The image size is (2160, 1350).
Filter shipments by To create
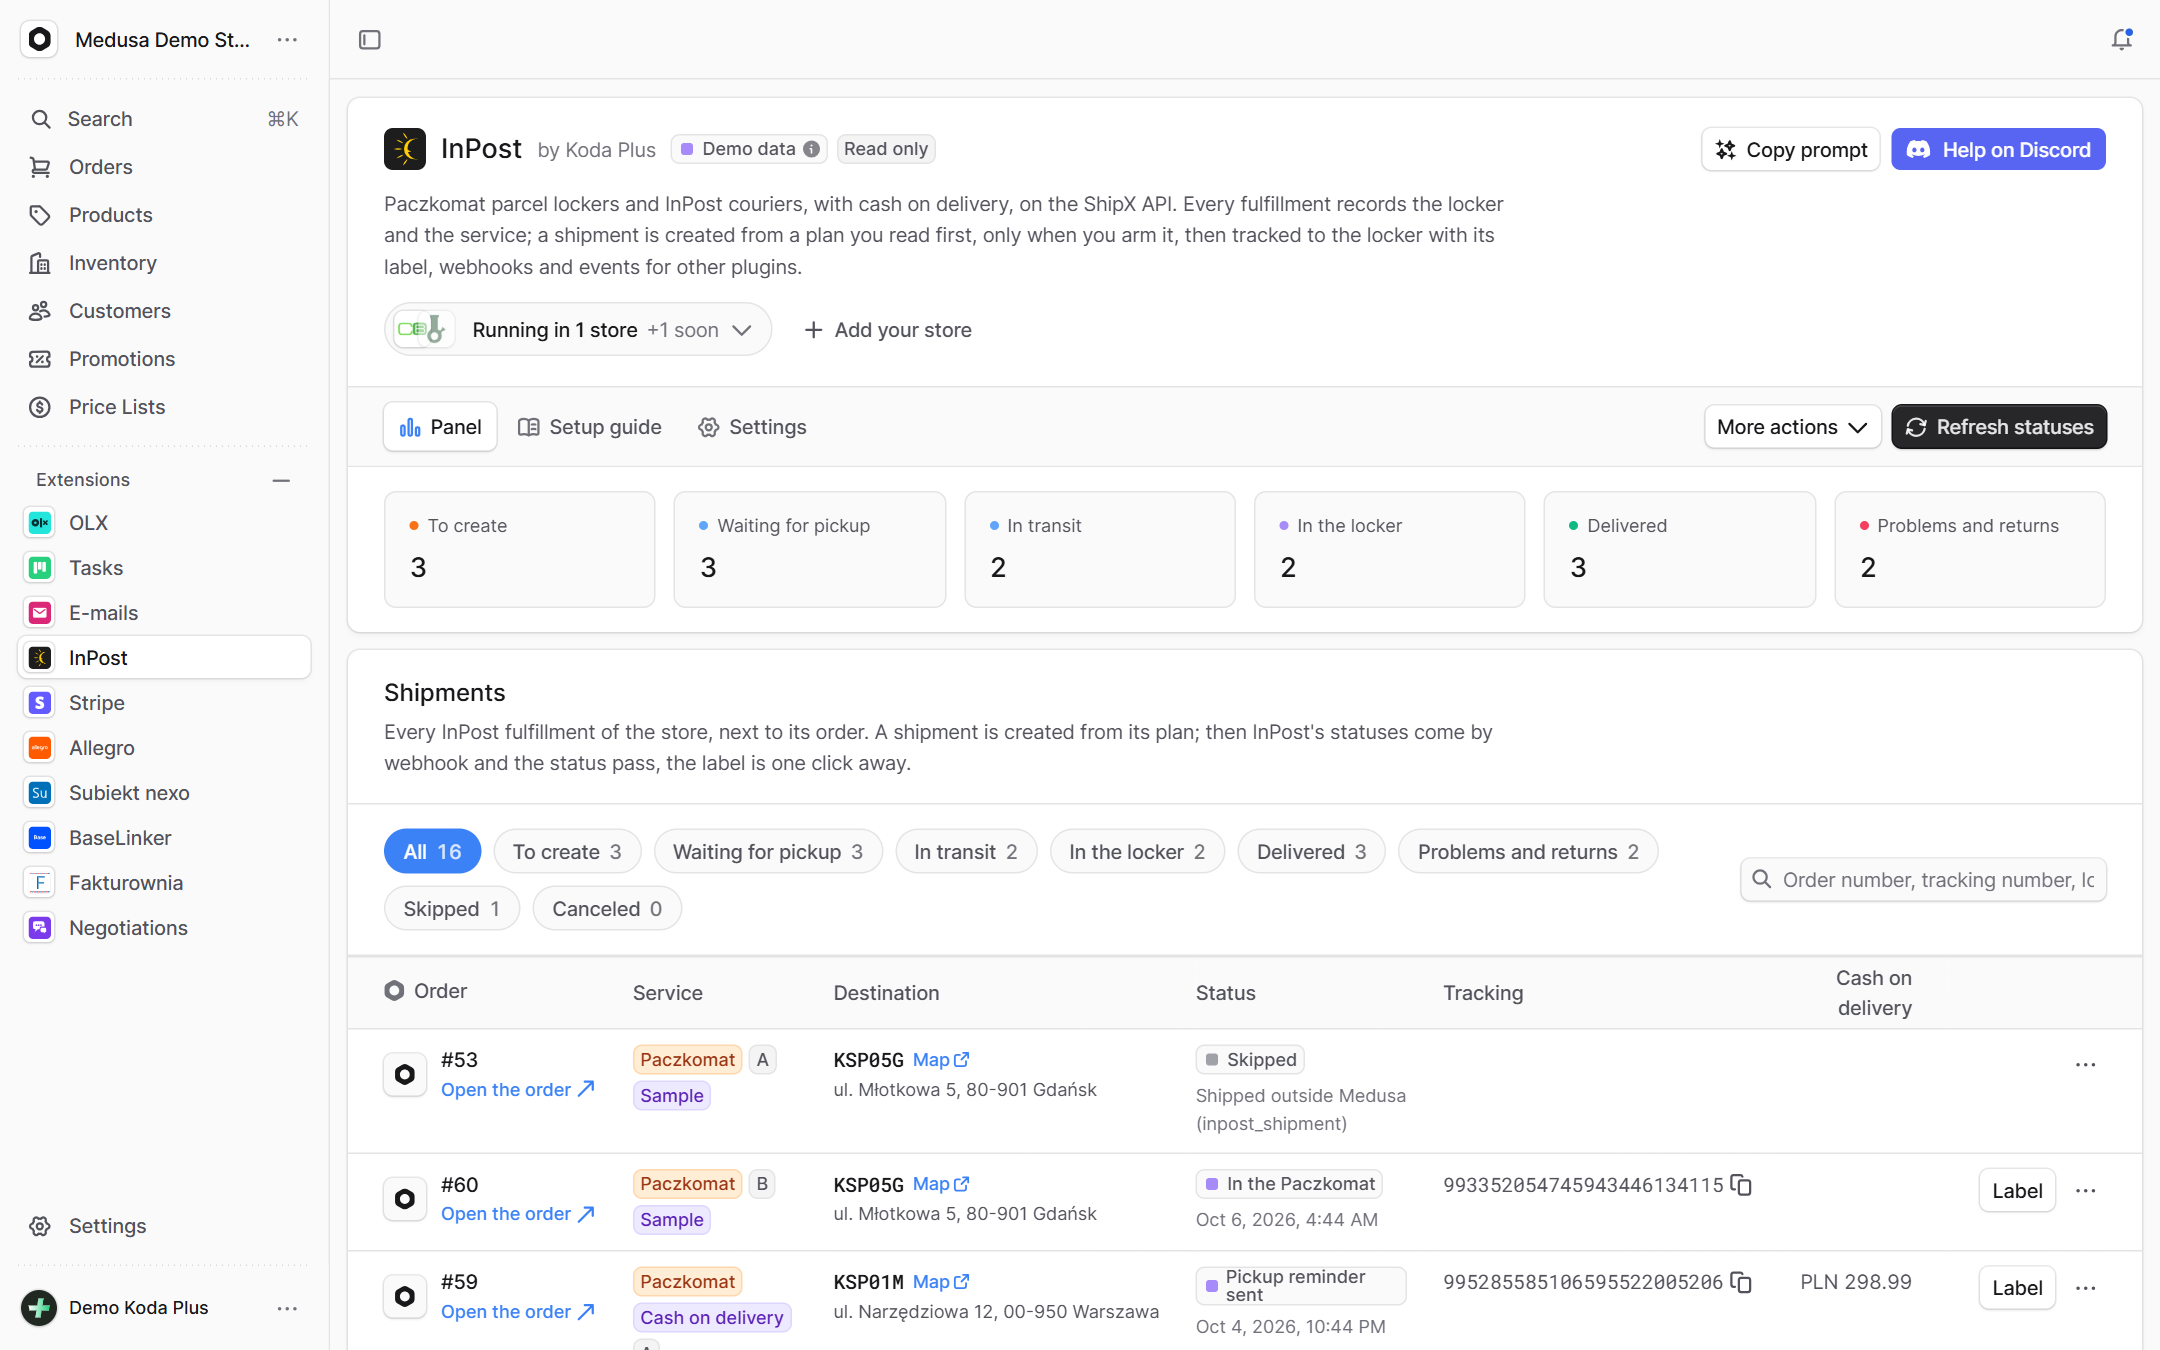(567, 852)
